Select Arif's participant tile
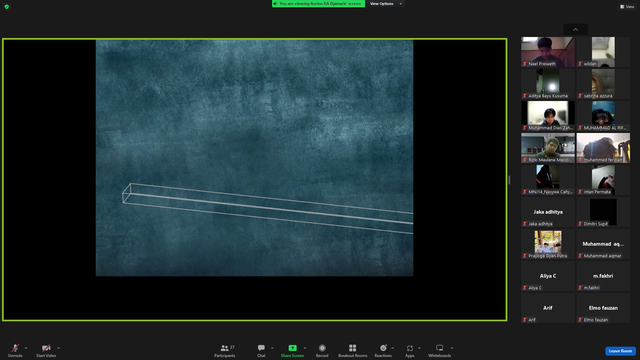 point(548,308)
